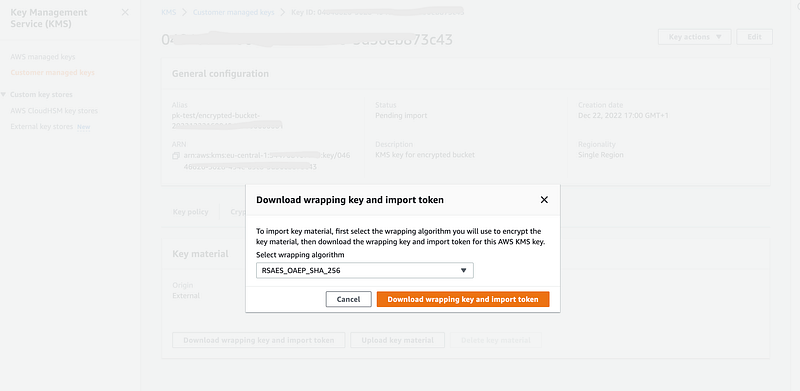Viewport: 800px width, 391px height.
Task: Open the Key actions dropdown menu
Action: tap(694, 37)
